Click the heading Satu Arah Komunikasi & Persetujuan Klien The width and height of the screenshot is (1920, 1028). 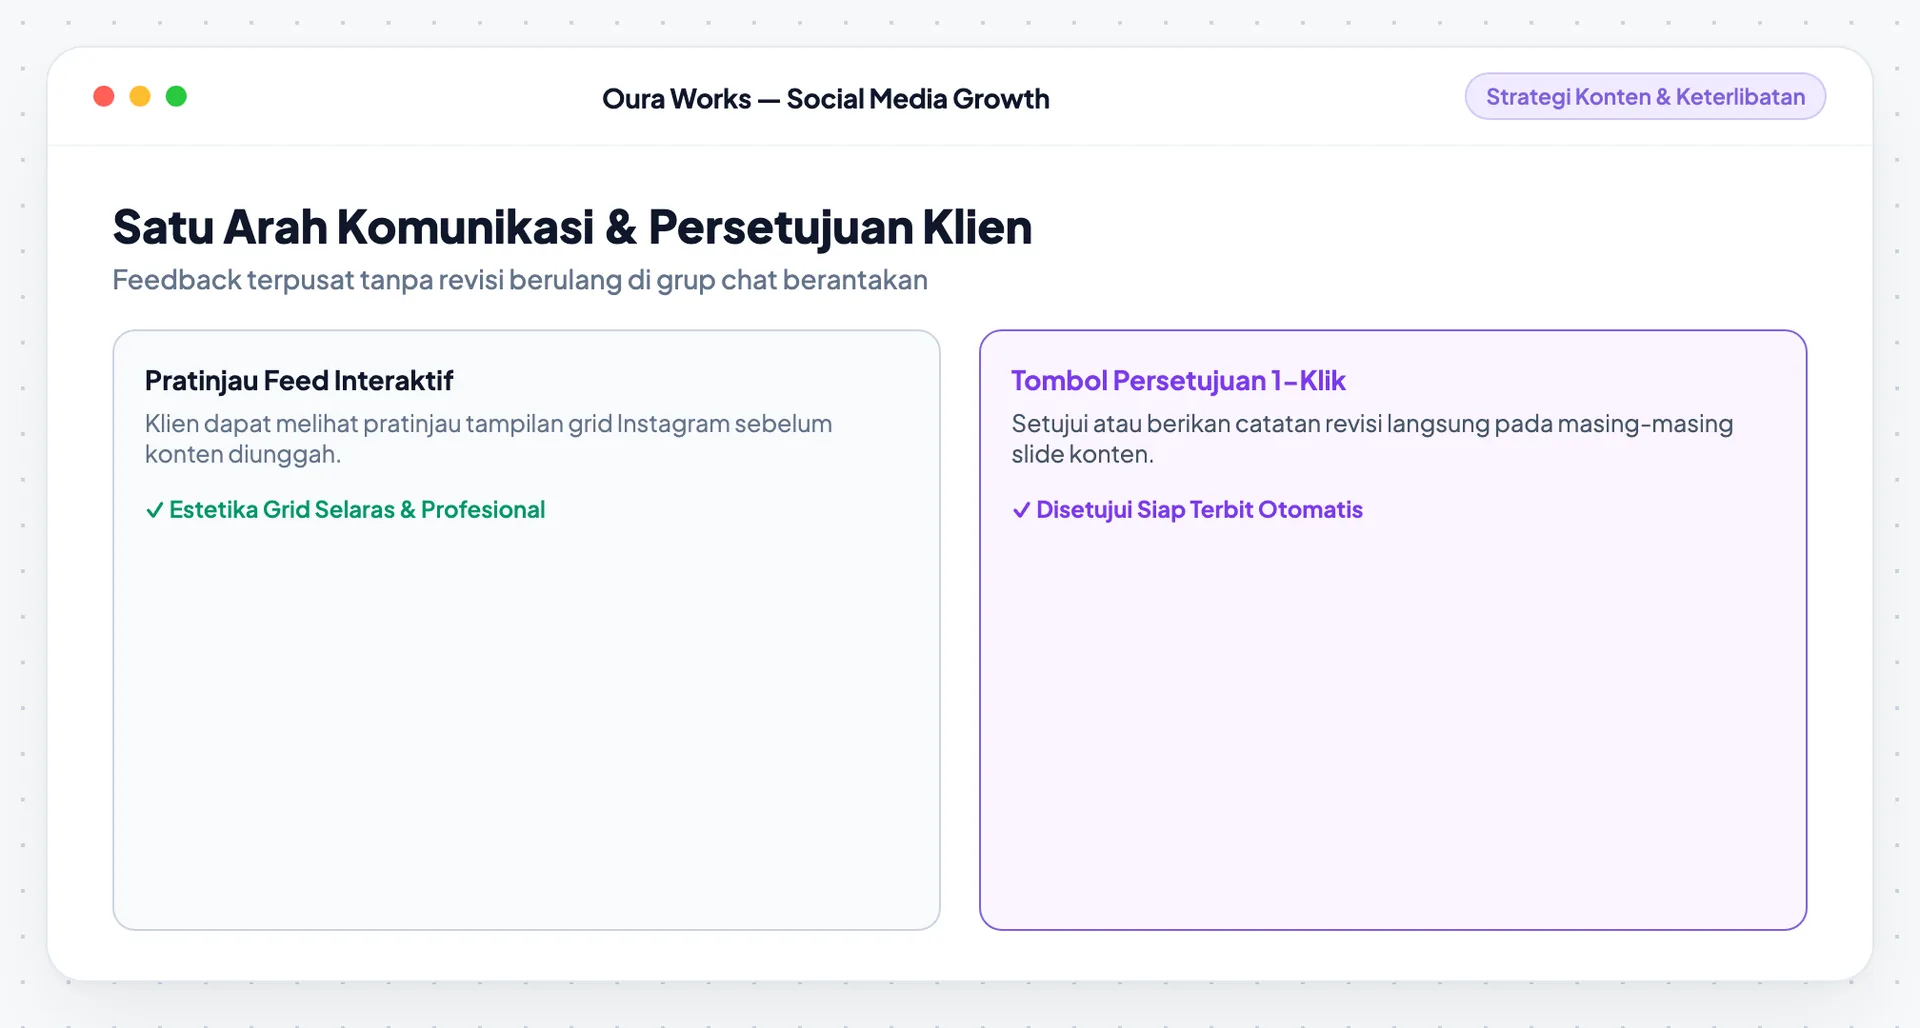pyautogui.click(x=572, y=227)
